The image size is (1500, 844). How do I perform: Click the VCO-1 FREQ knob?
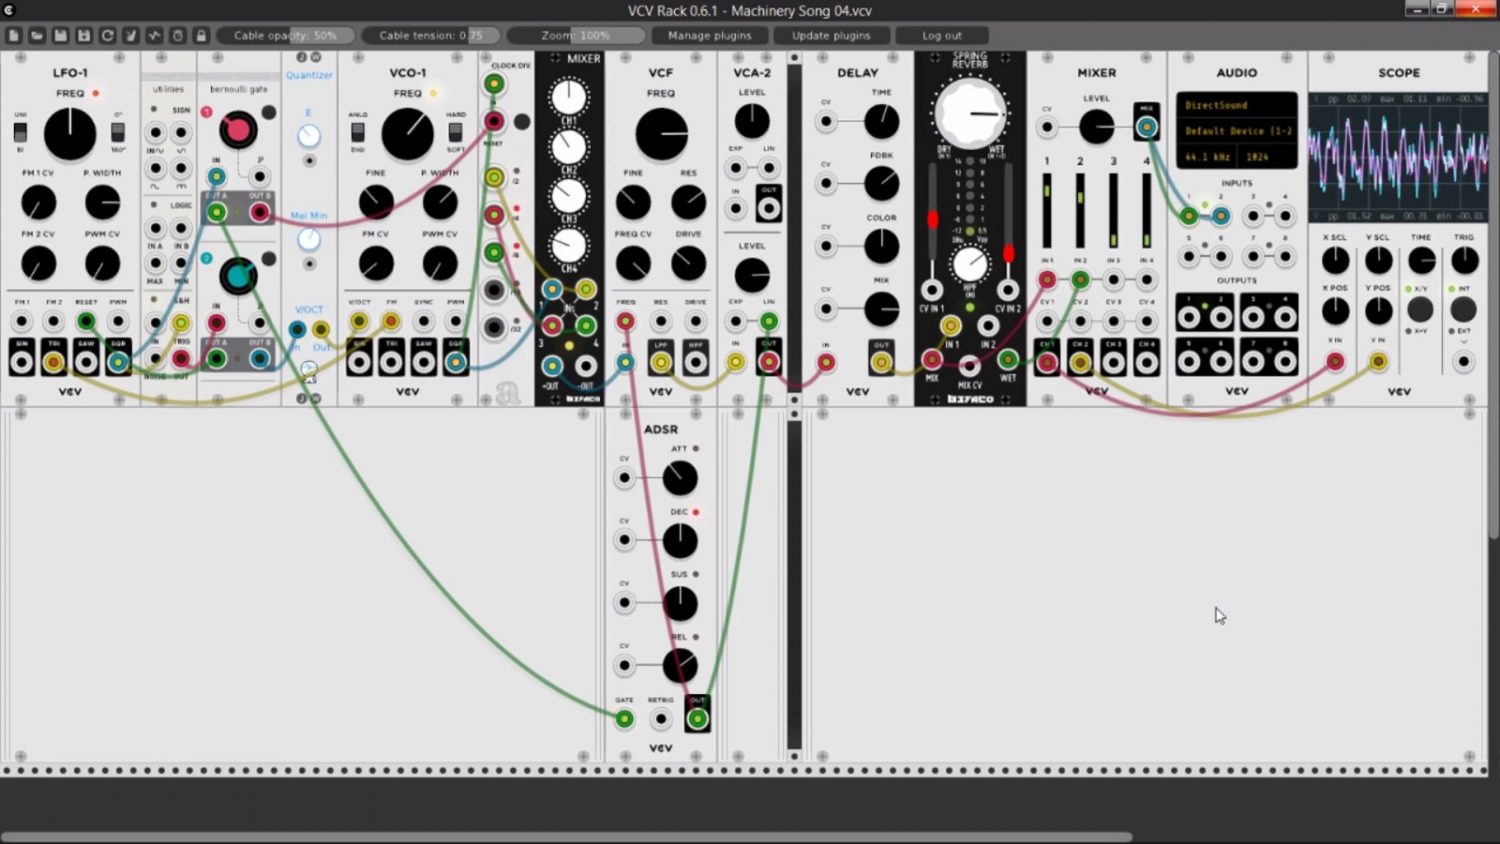[x=408, y=134]
